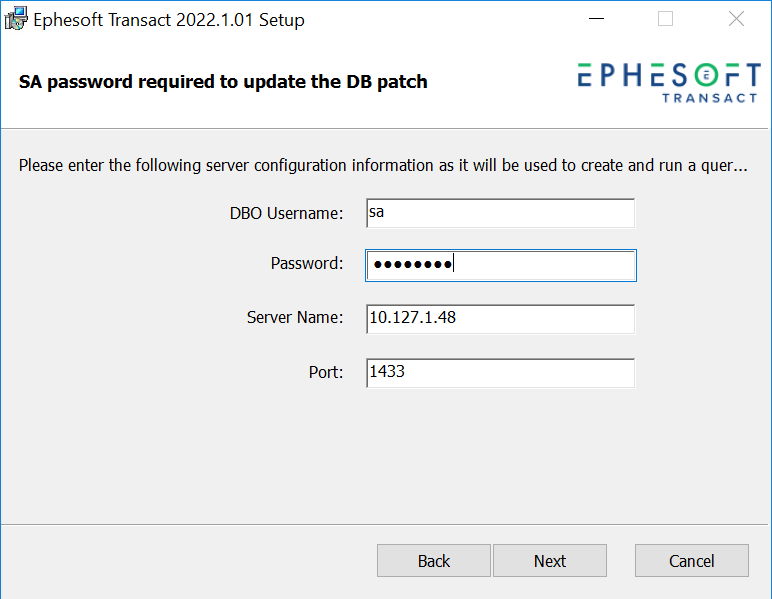Close the Ephesoft Transact Setup window
Viewport: 772px width, 599px height.
point(736,19)
